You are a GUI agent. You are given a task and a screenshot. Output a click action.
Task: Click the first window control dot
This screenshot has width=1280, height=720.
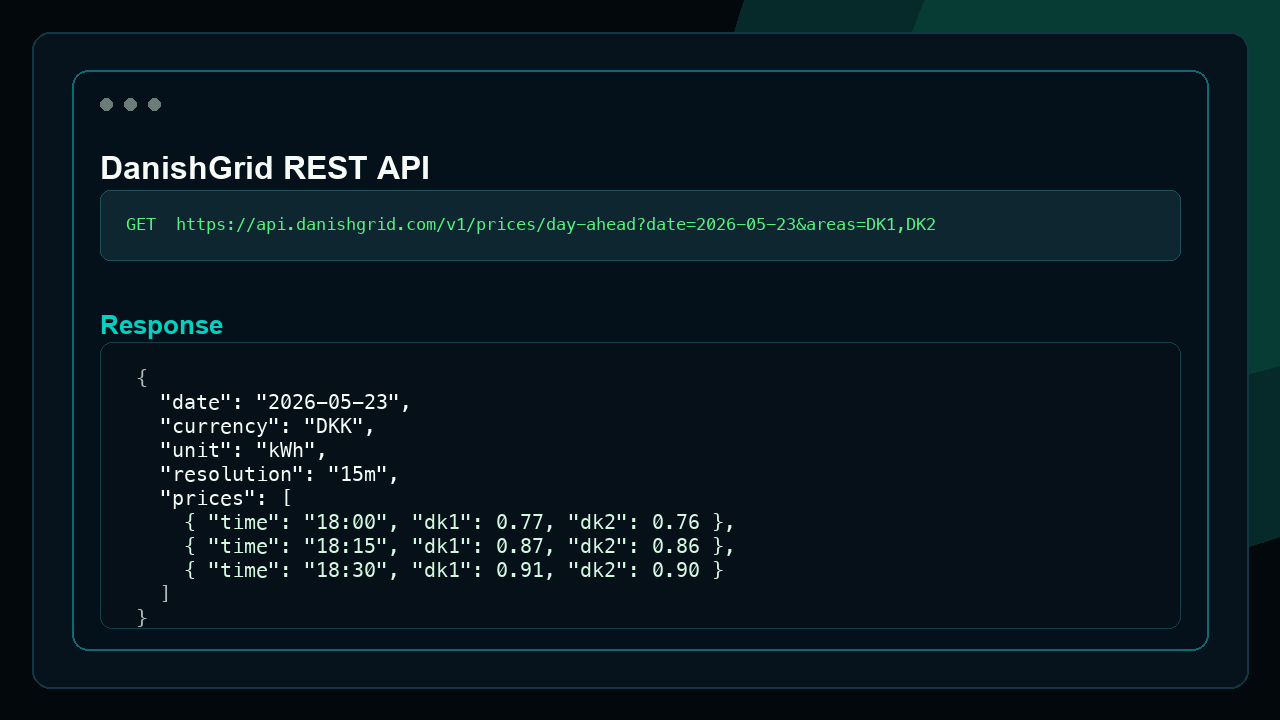point(106,104)
